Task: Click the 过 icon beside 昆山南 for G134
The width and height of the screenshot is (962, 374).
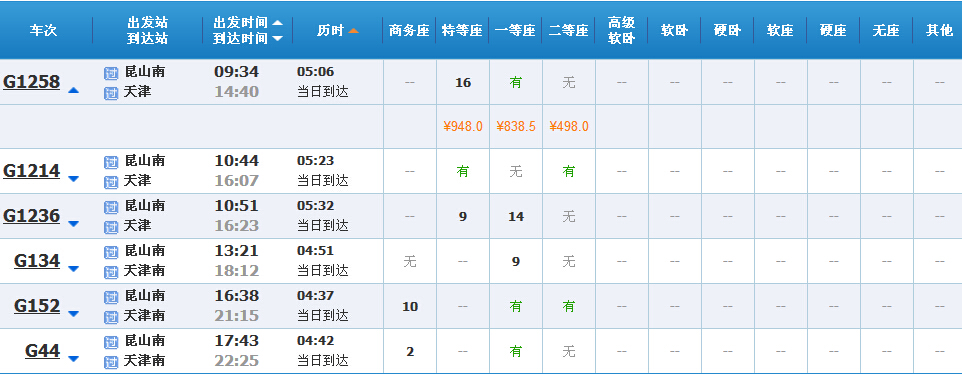Action: tap(110, 252)
